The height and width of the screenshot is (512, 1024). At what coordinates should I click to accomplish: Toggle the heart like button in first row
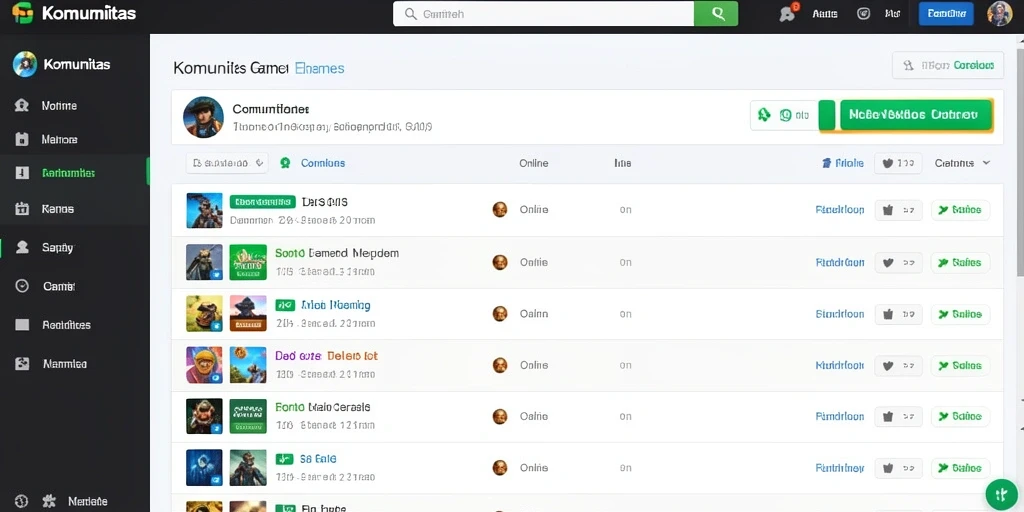[x=899, y=210]
